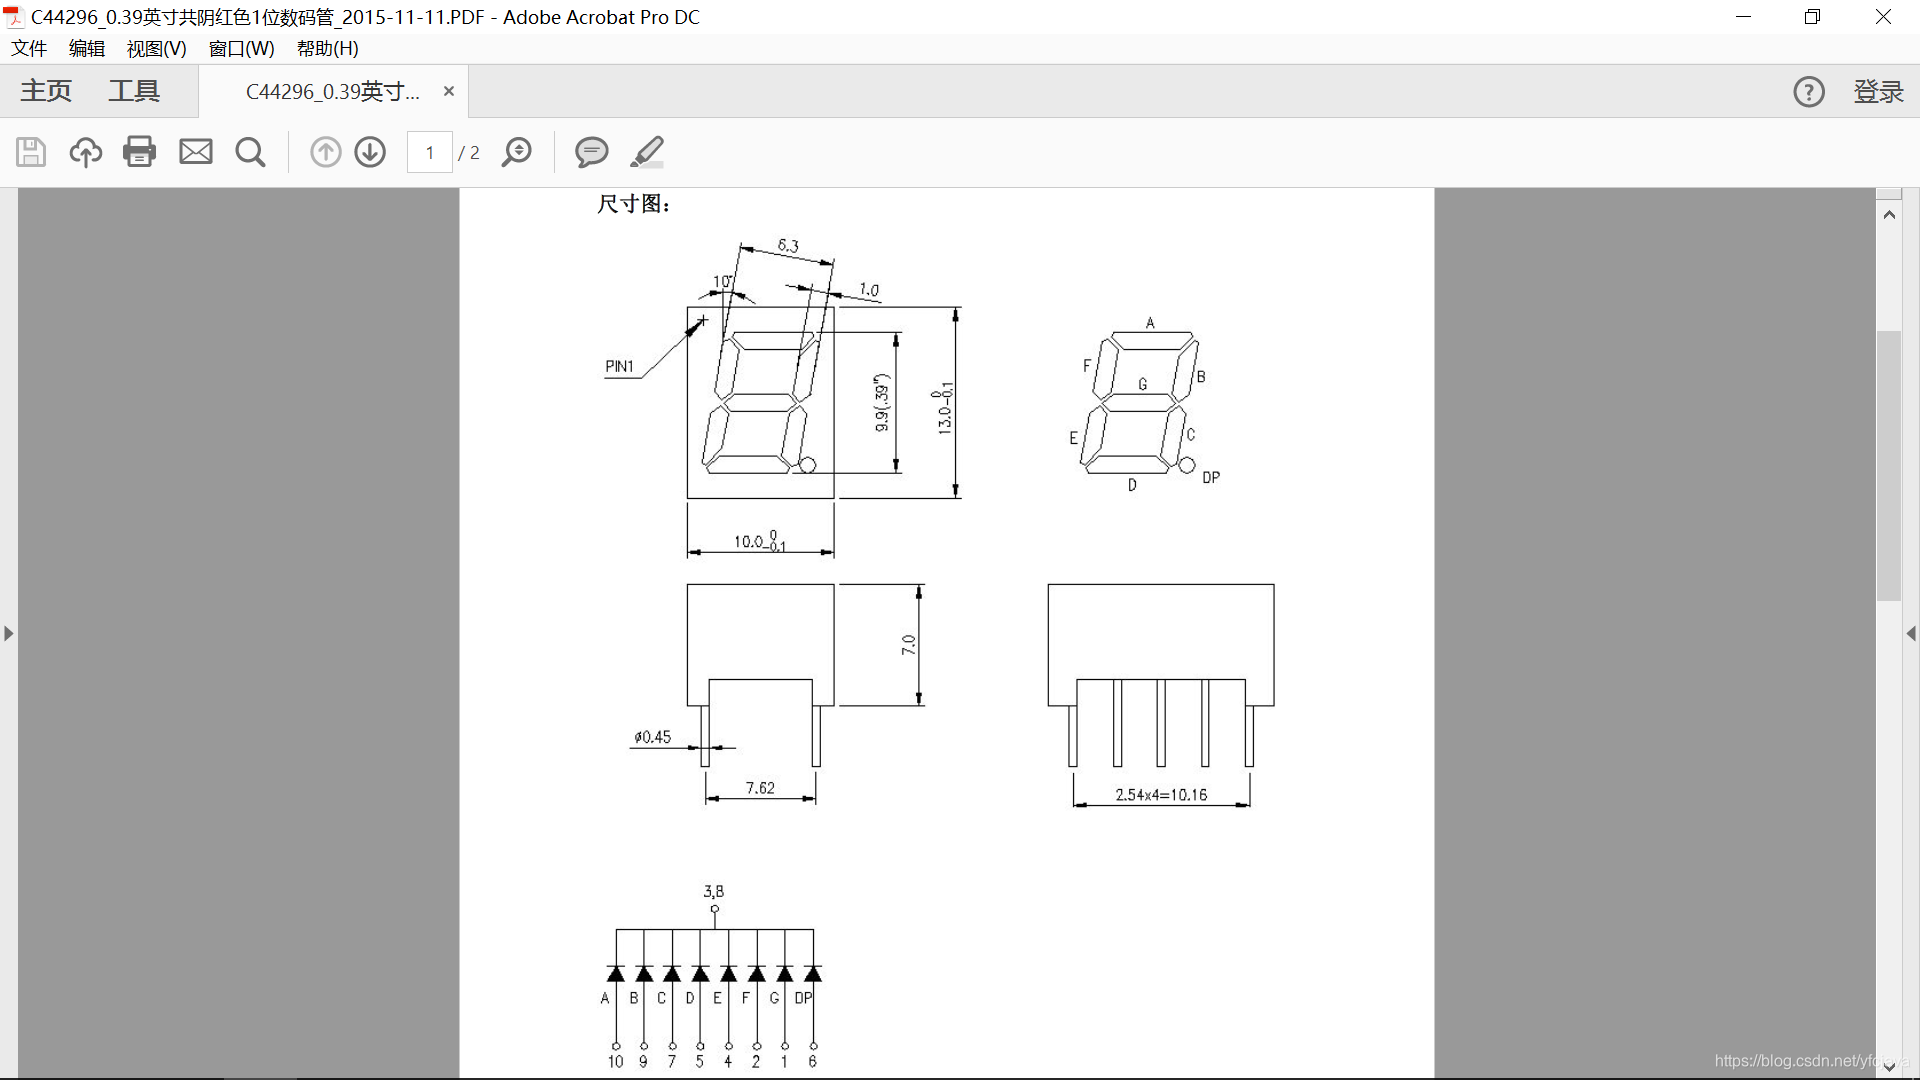Expand the right tools pane arrow
This screenshot has height=1080, width=1920.
(x=1911, y=633)
